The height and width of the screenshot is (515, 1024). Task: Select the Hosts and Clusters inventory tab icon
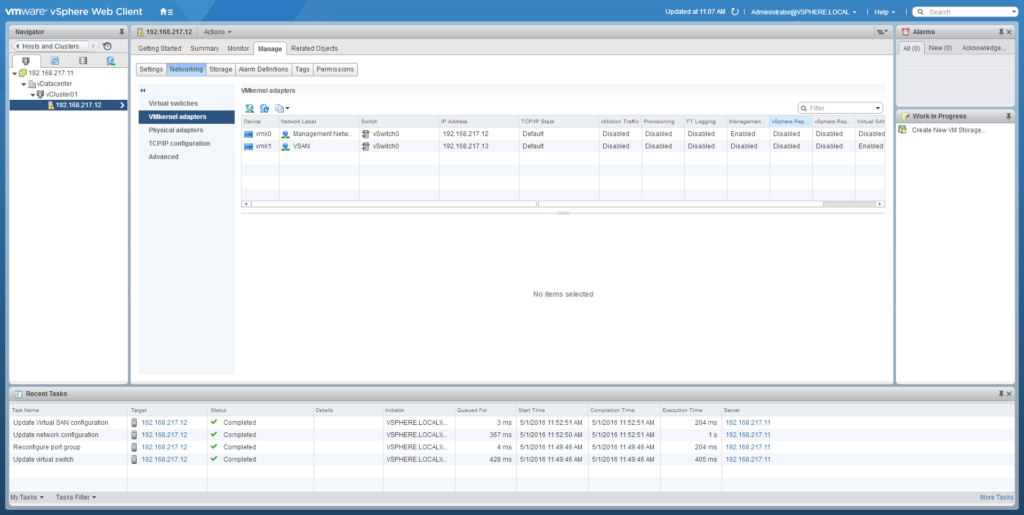25,61
